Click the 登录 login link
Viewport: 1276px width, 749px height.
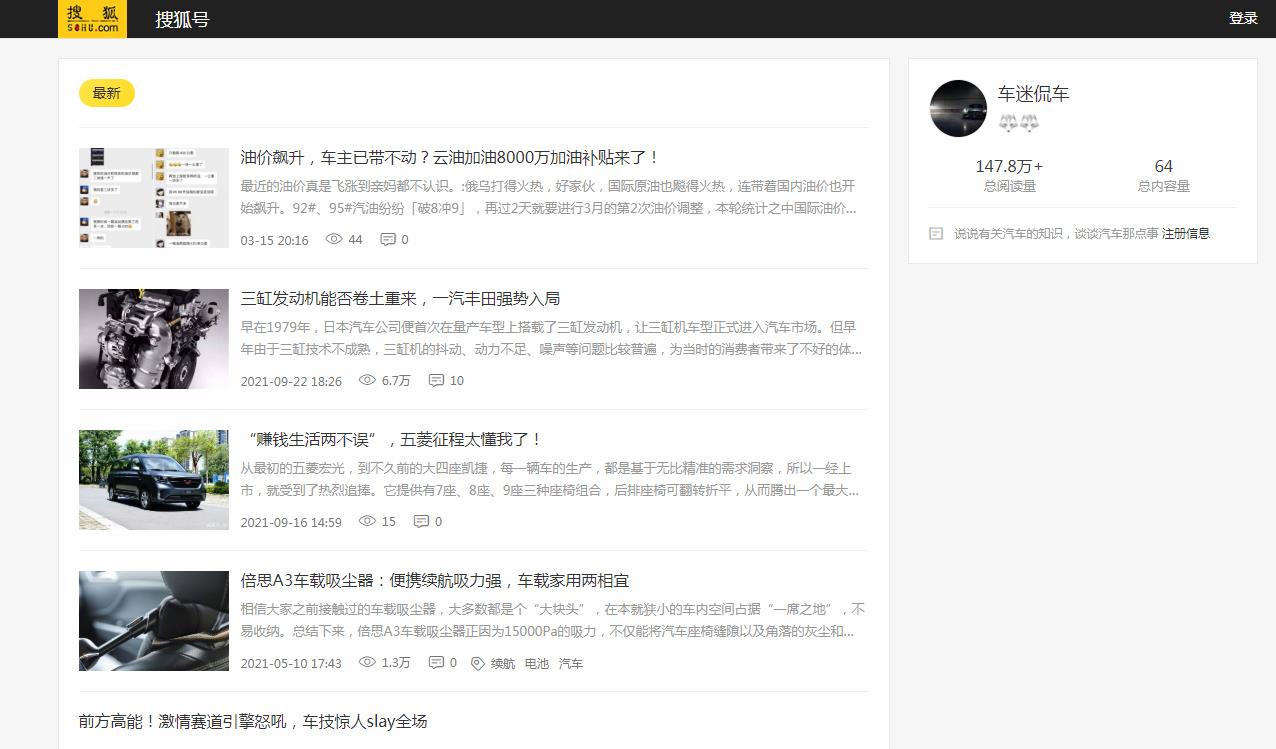click(1243, 18)
